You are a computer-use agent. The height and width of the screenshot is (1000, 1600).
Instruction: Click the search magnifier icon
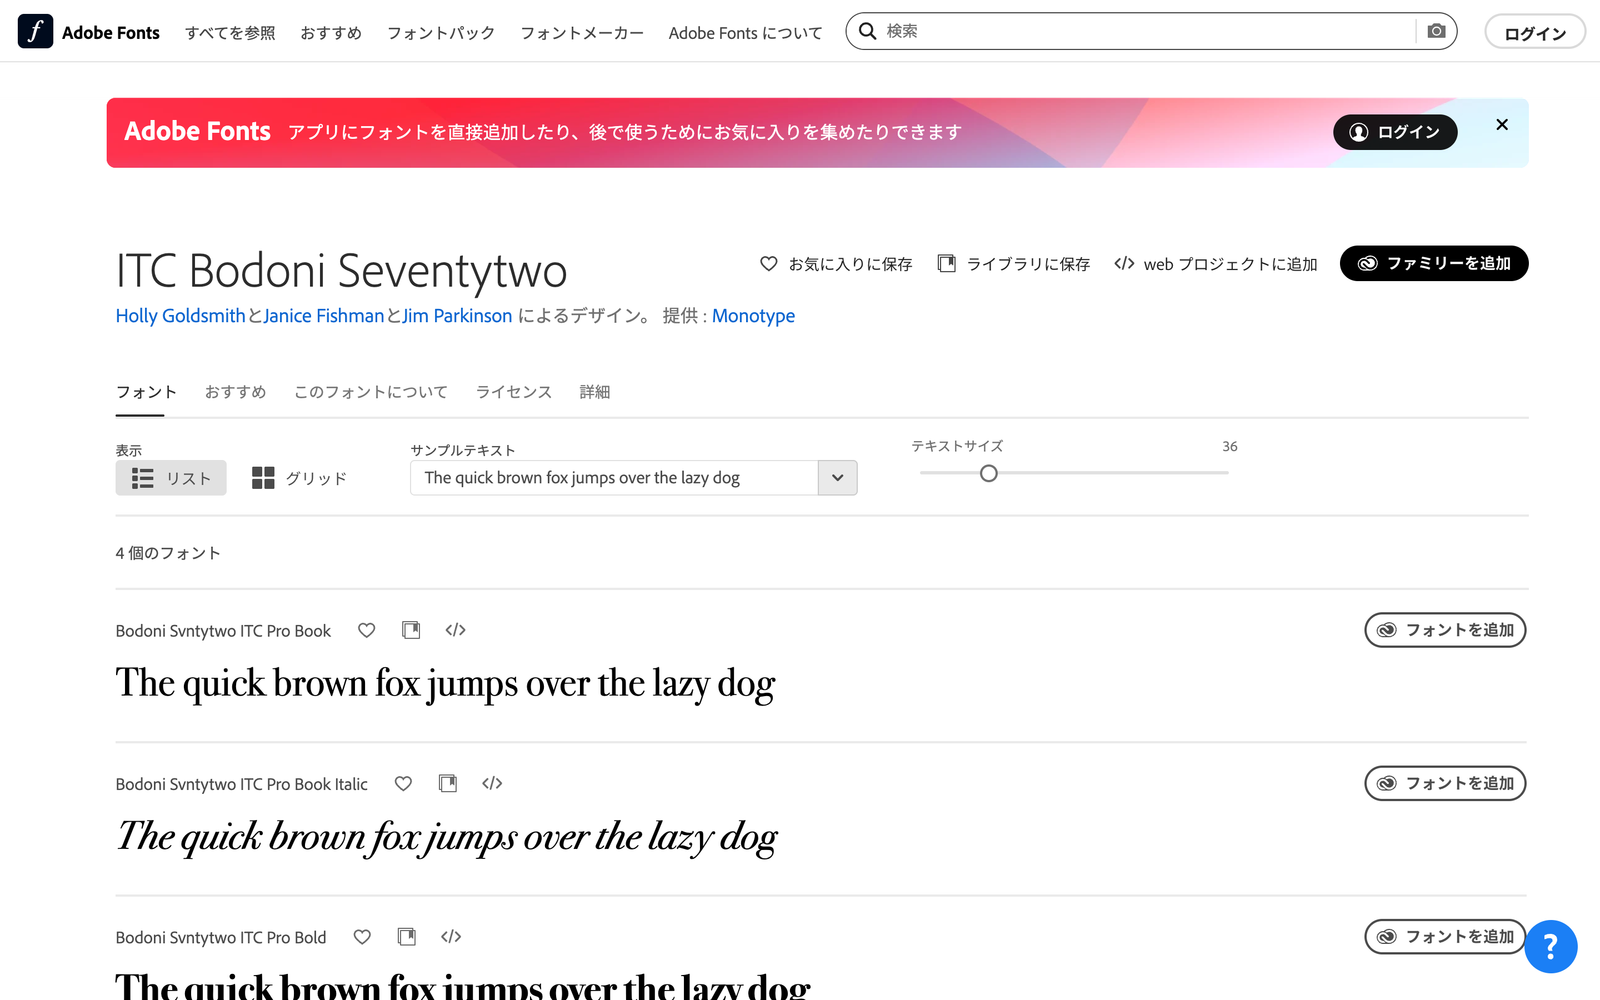click(868, 31)
